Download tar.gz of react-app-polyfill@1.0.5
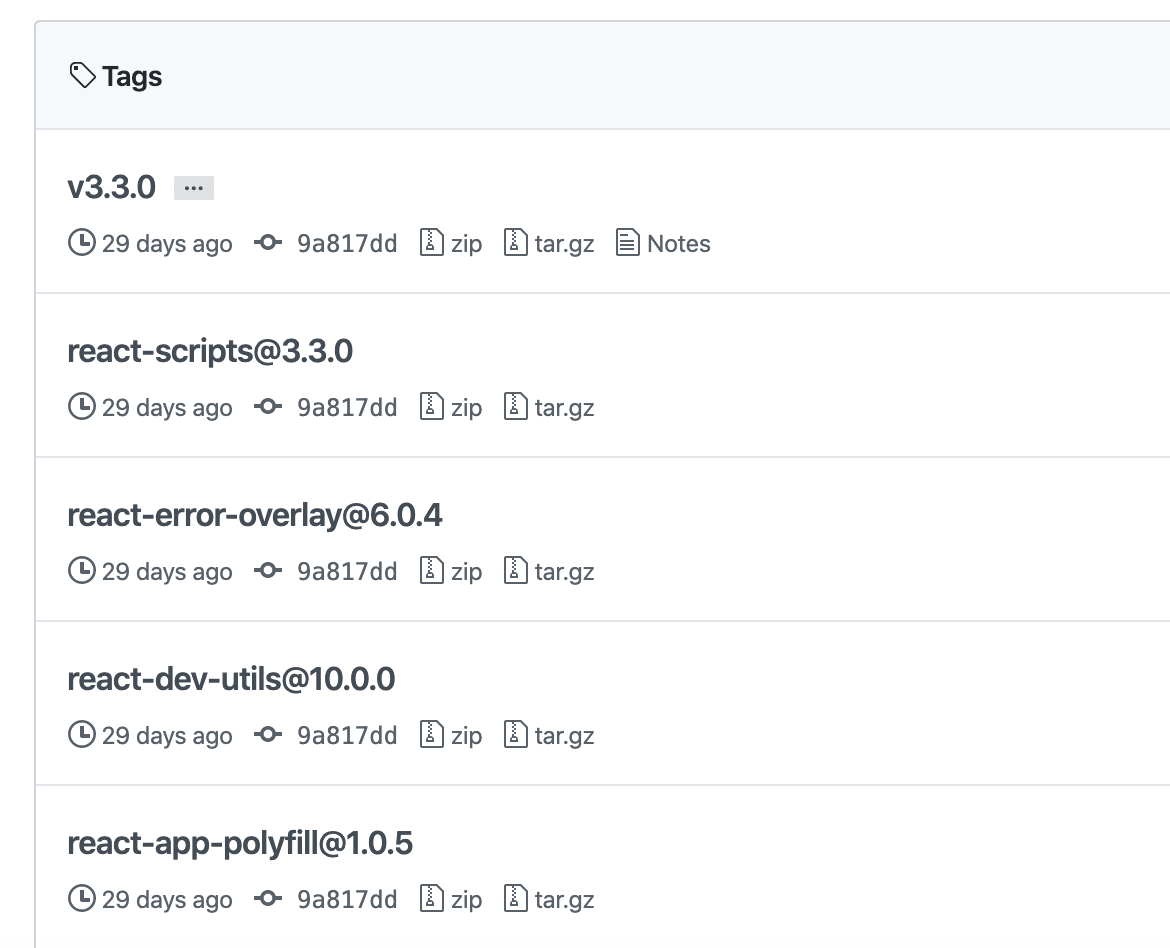The image size is (1170, 948). (x=564, y=901)
